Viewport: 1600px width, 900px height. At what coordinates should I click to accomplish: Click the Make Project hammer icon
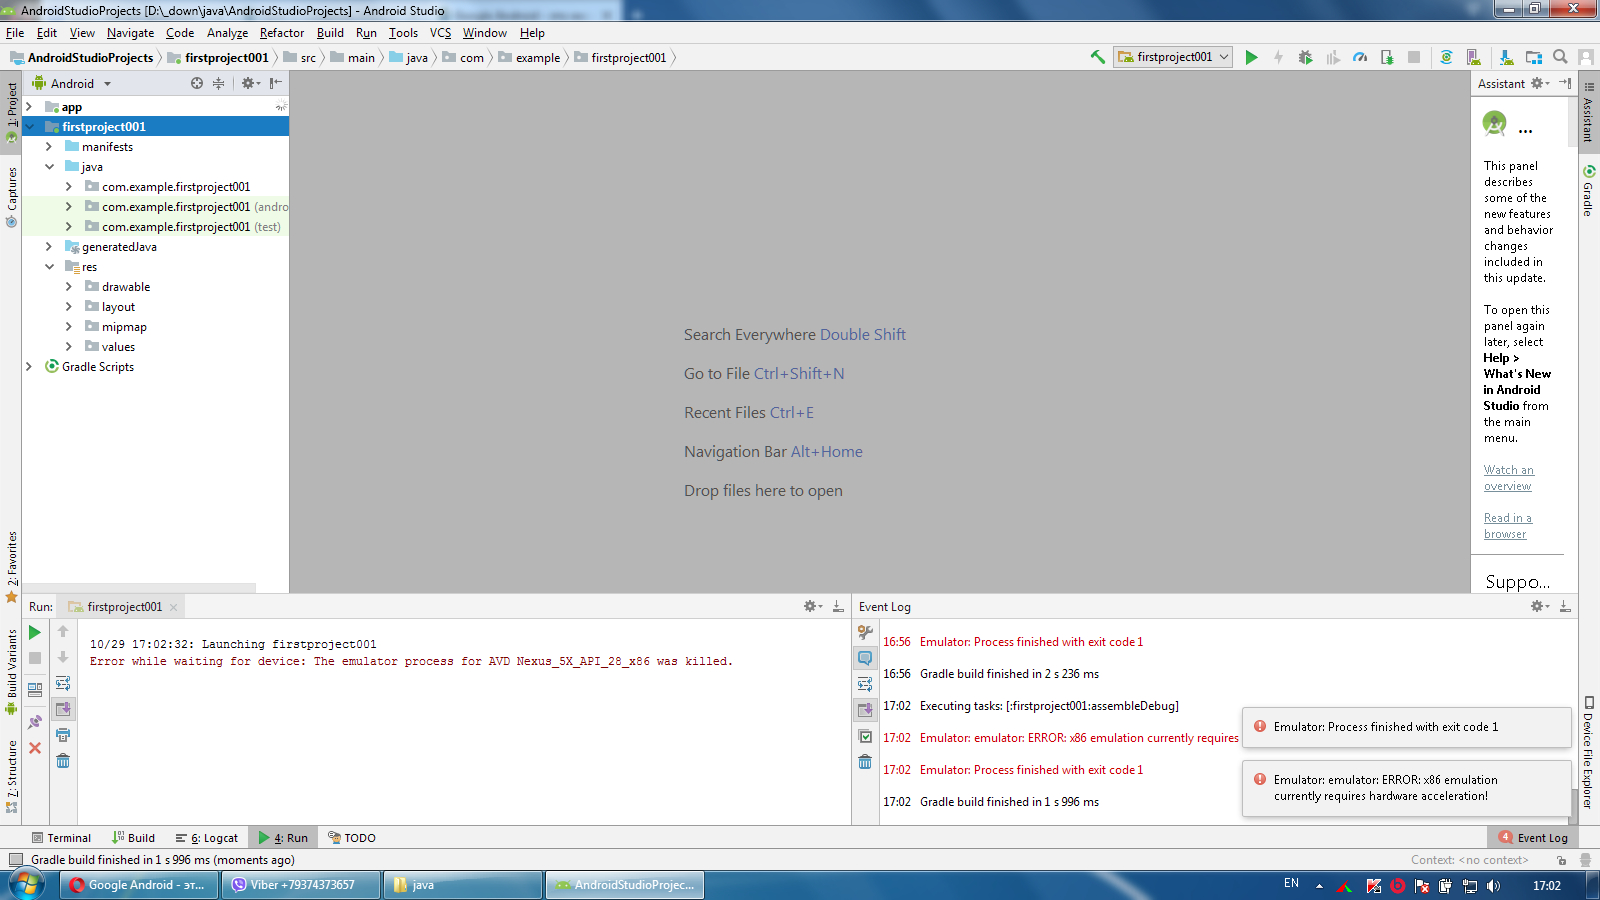coord(1097,57)
